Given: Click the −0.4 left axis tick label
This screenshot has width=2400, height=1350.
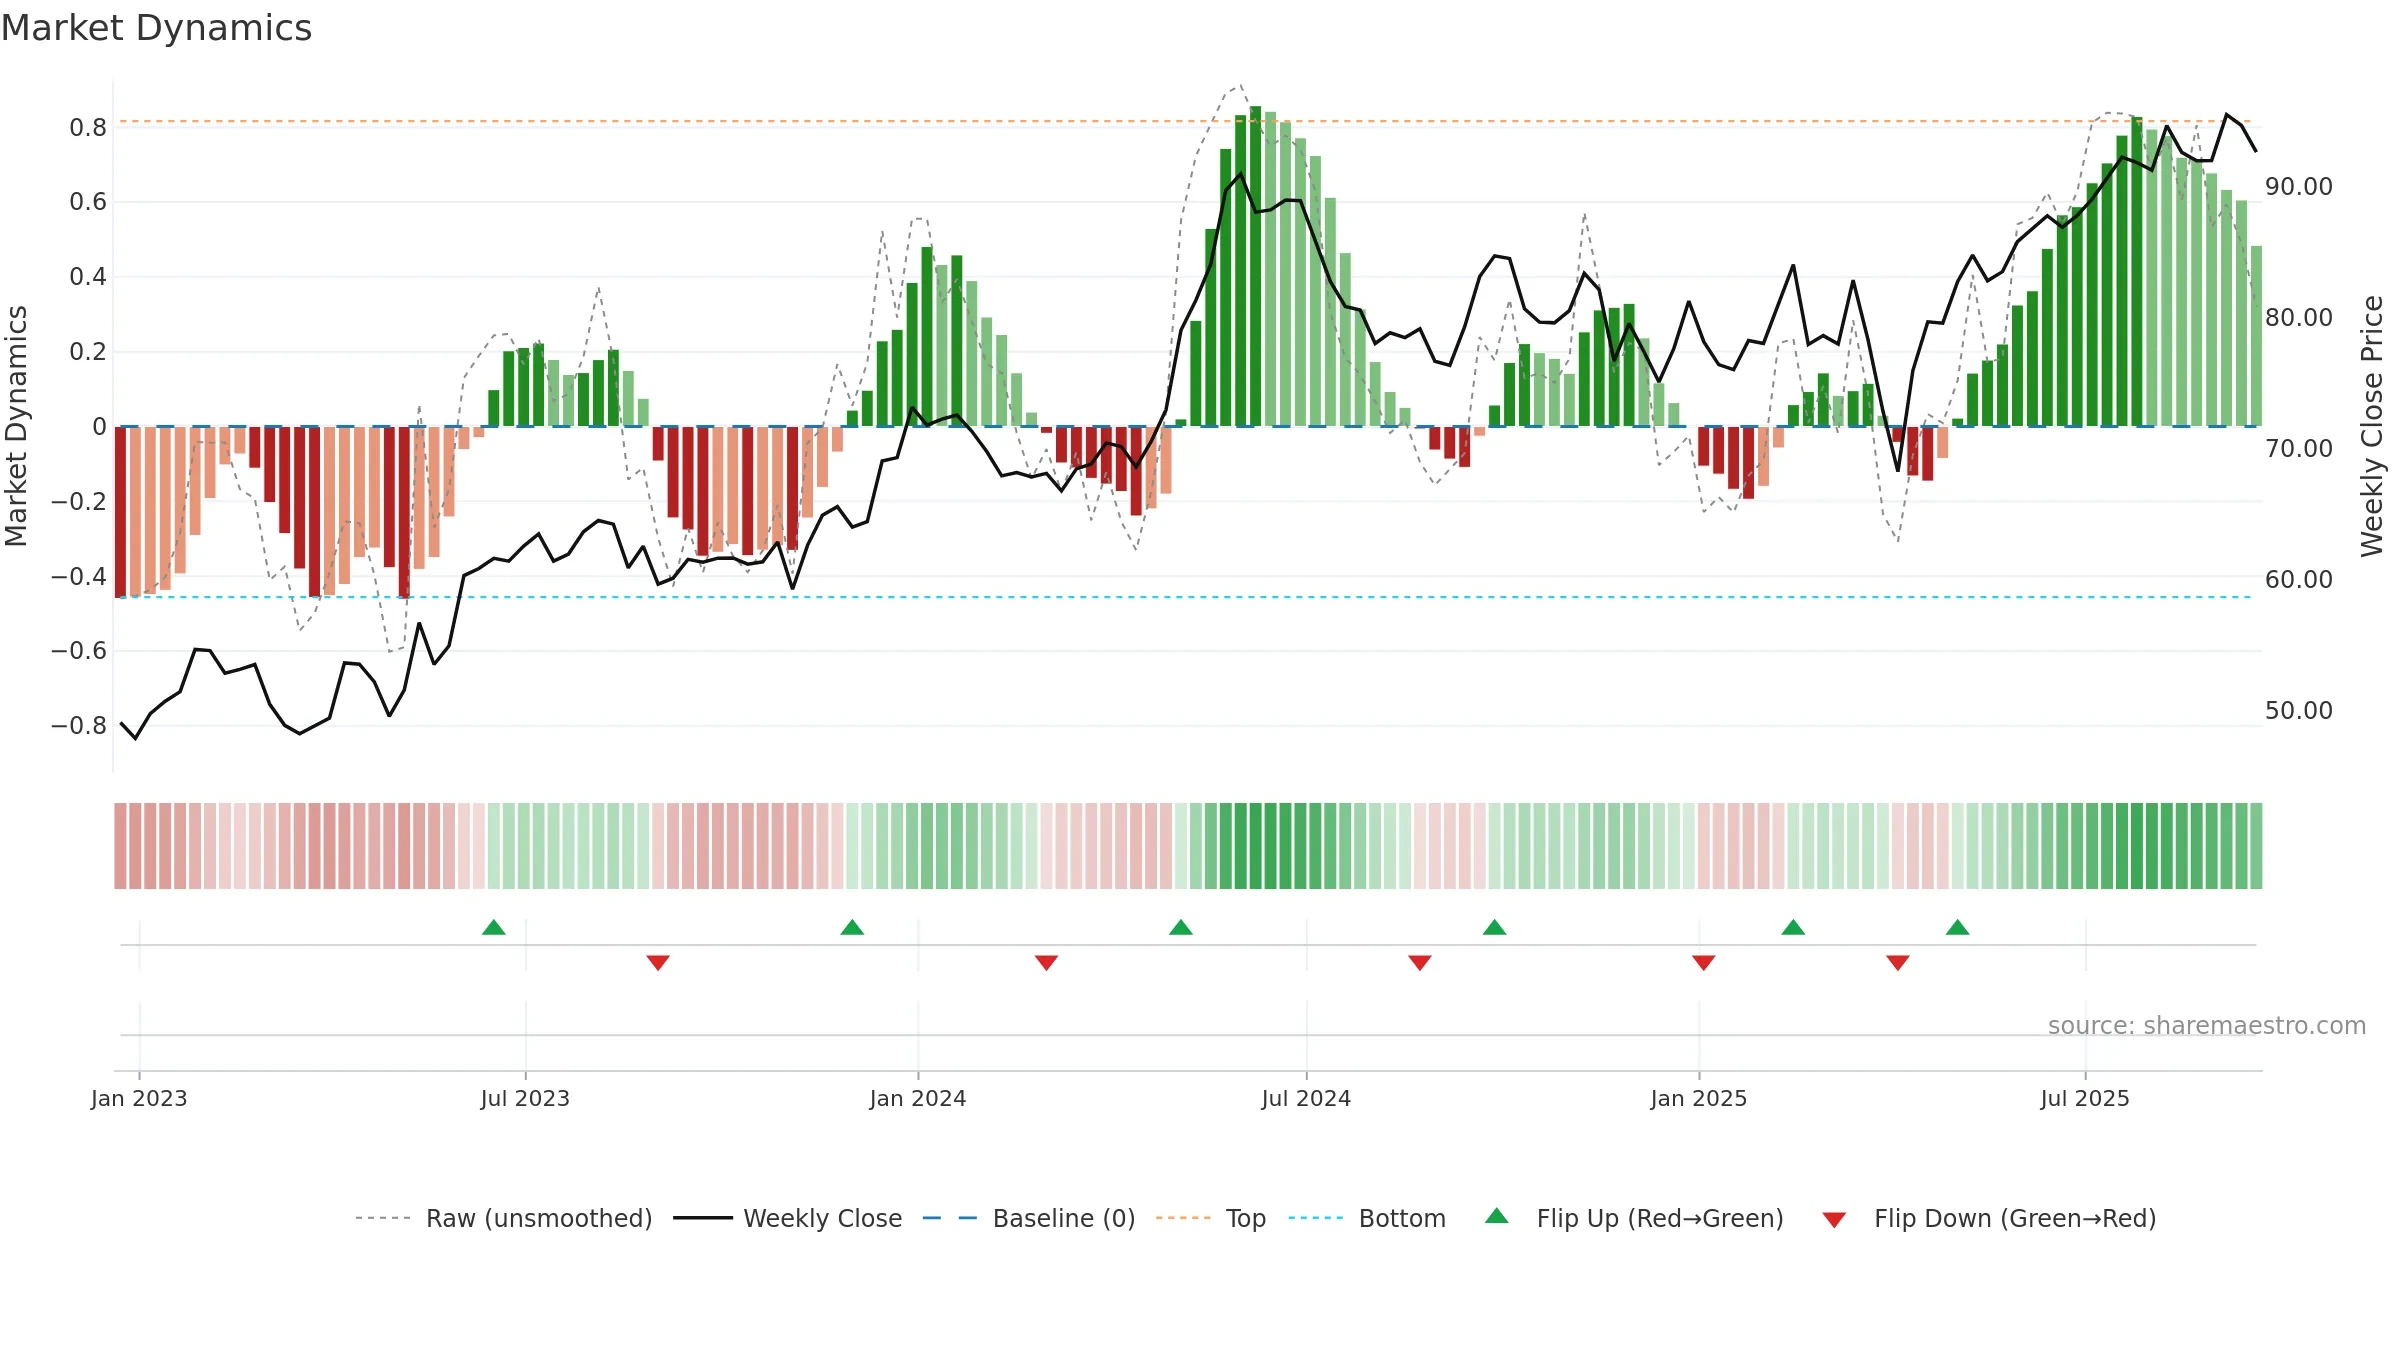Looking at the screenshot, I should [x=78, y=576].
